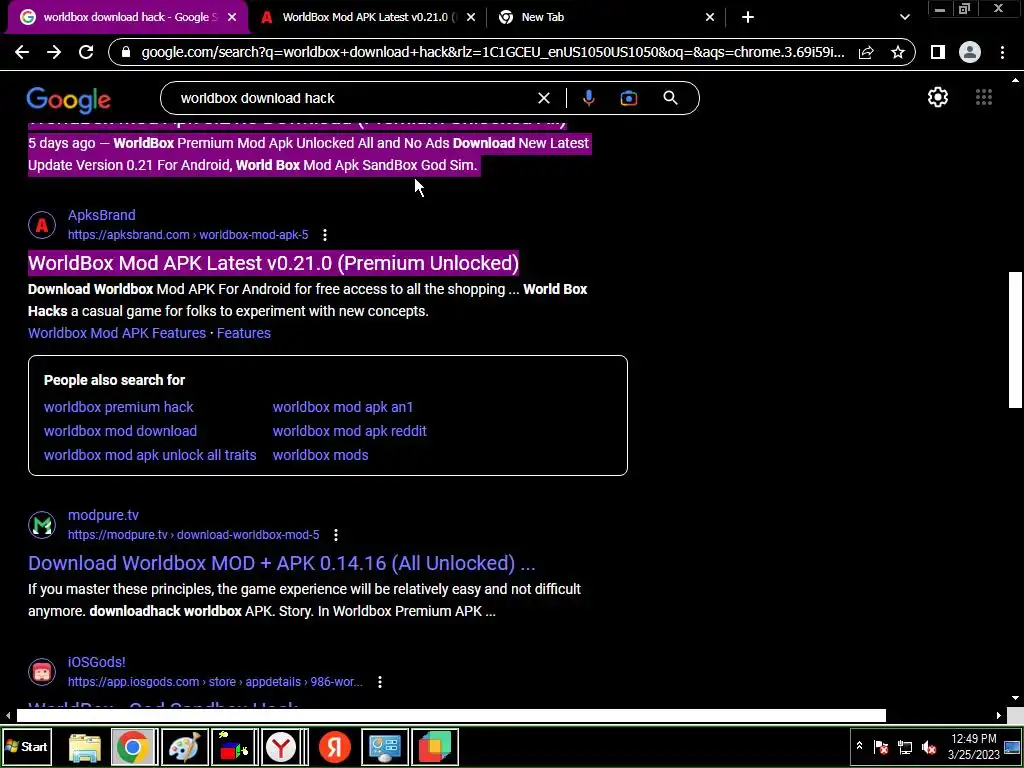1024x768 pixels.
Task: Search for worldbox mod download
Action: (x=120, y=432)
